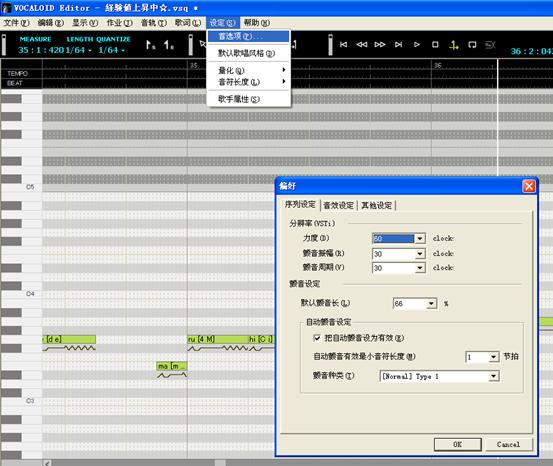553x466 pixels.
Task: Open the 颤音周期 resolution dropdown
Action: point(420,268)
